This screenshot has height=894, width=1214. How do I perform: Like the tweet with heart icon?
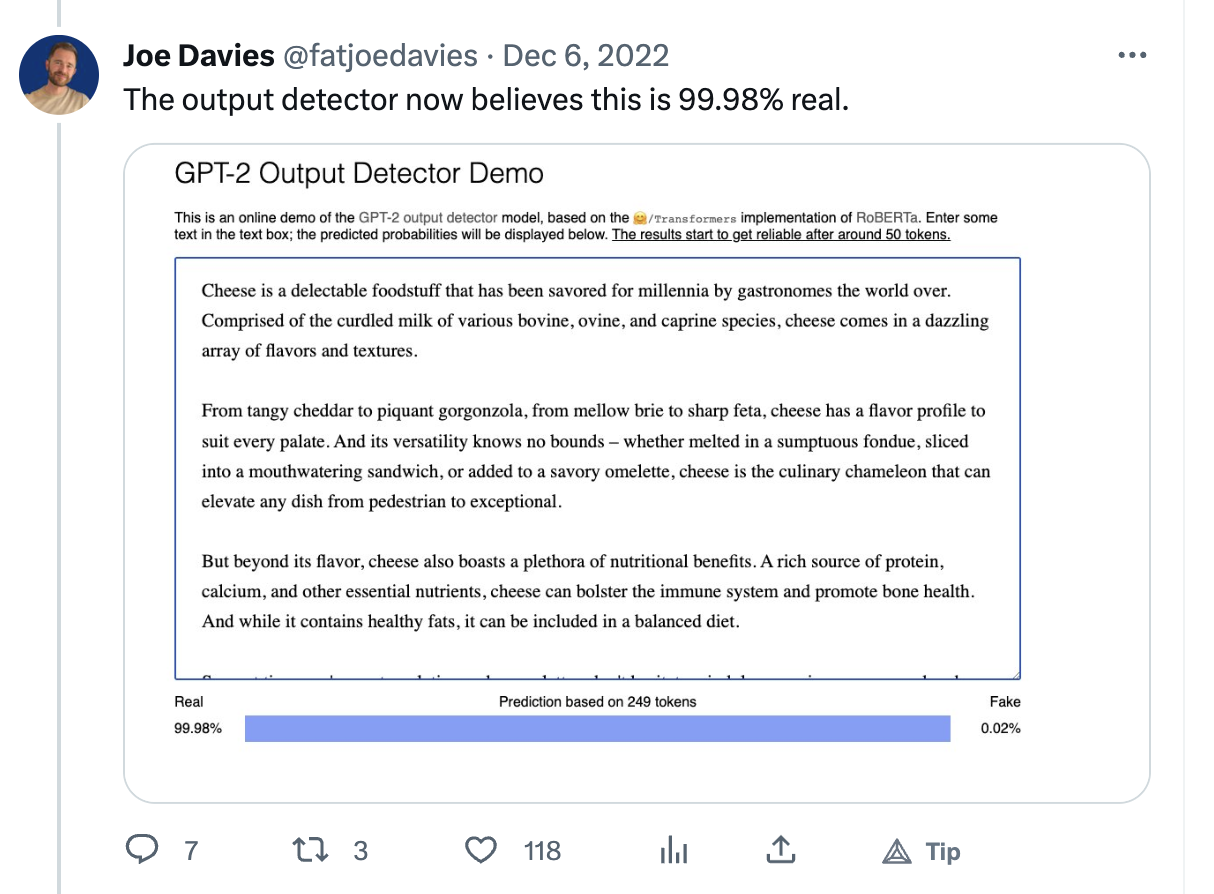coord(482,851)
